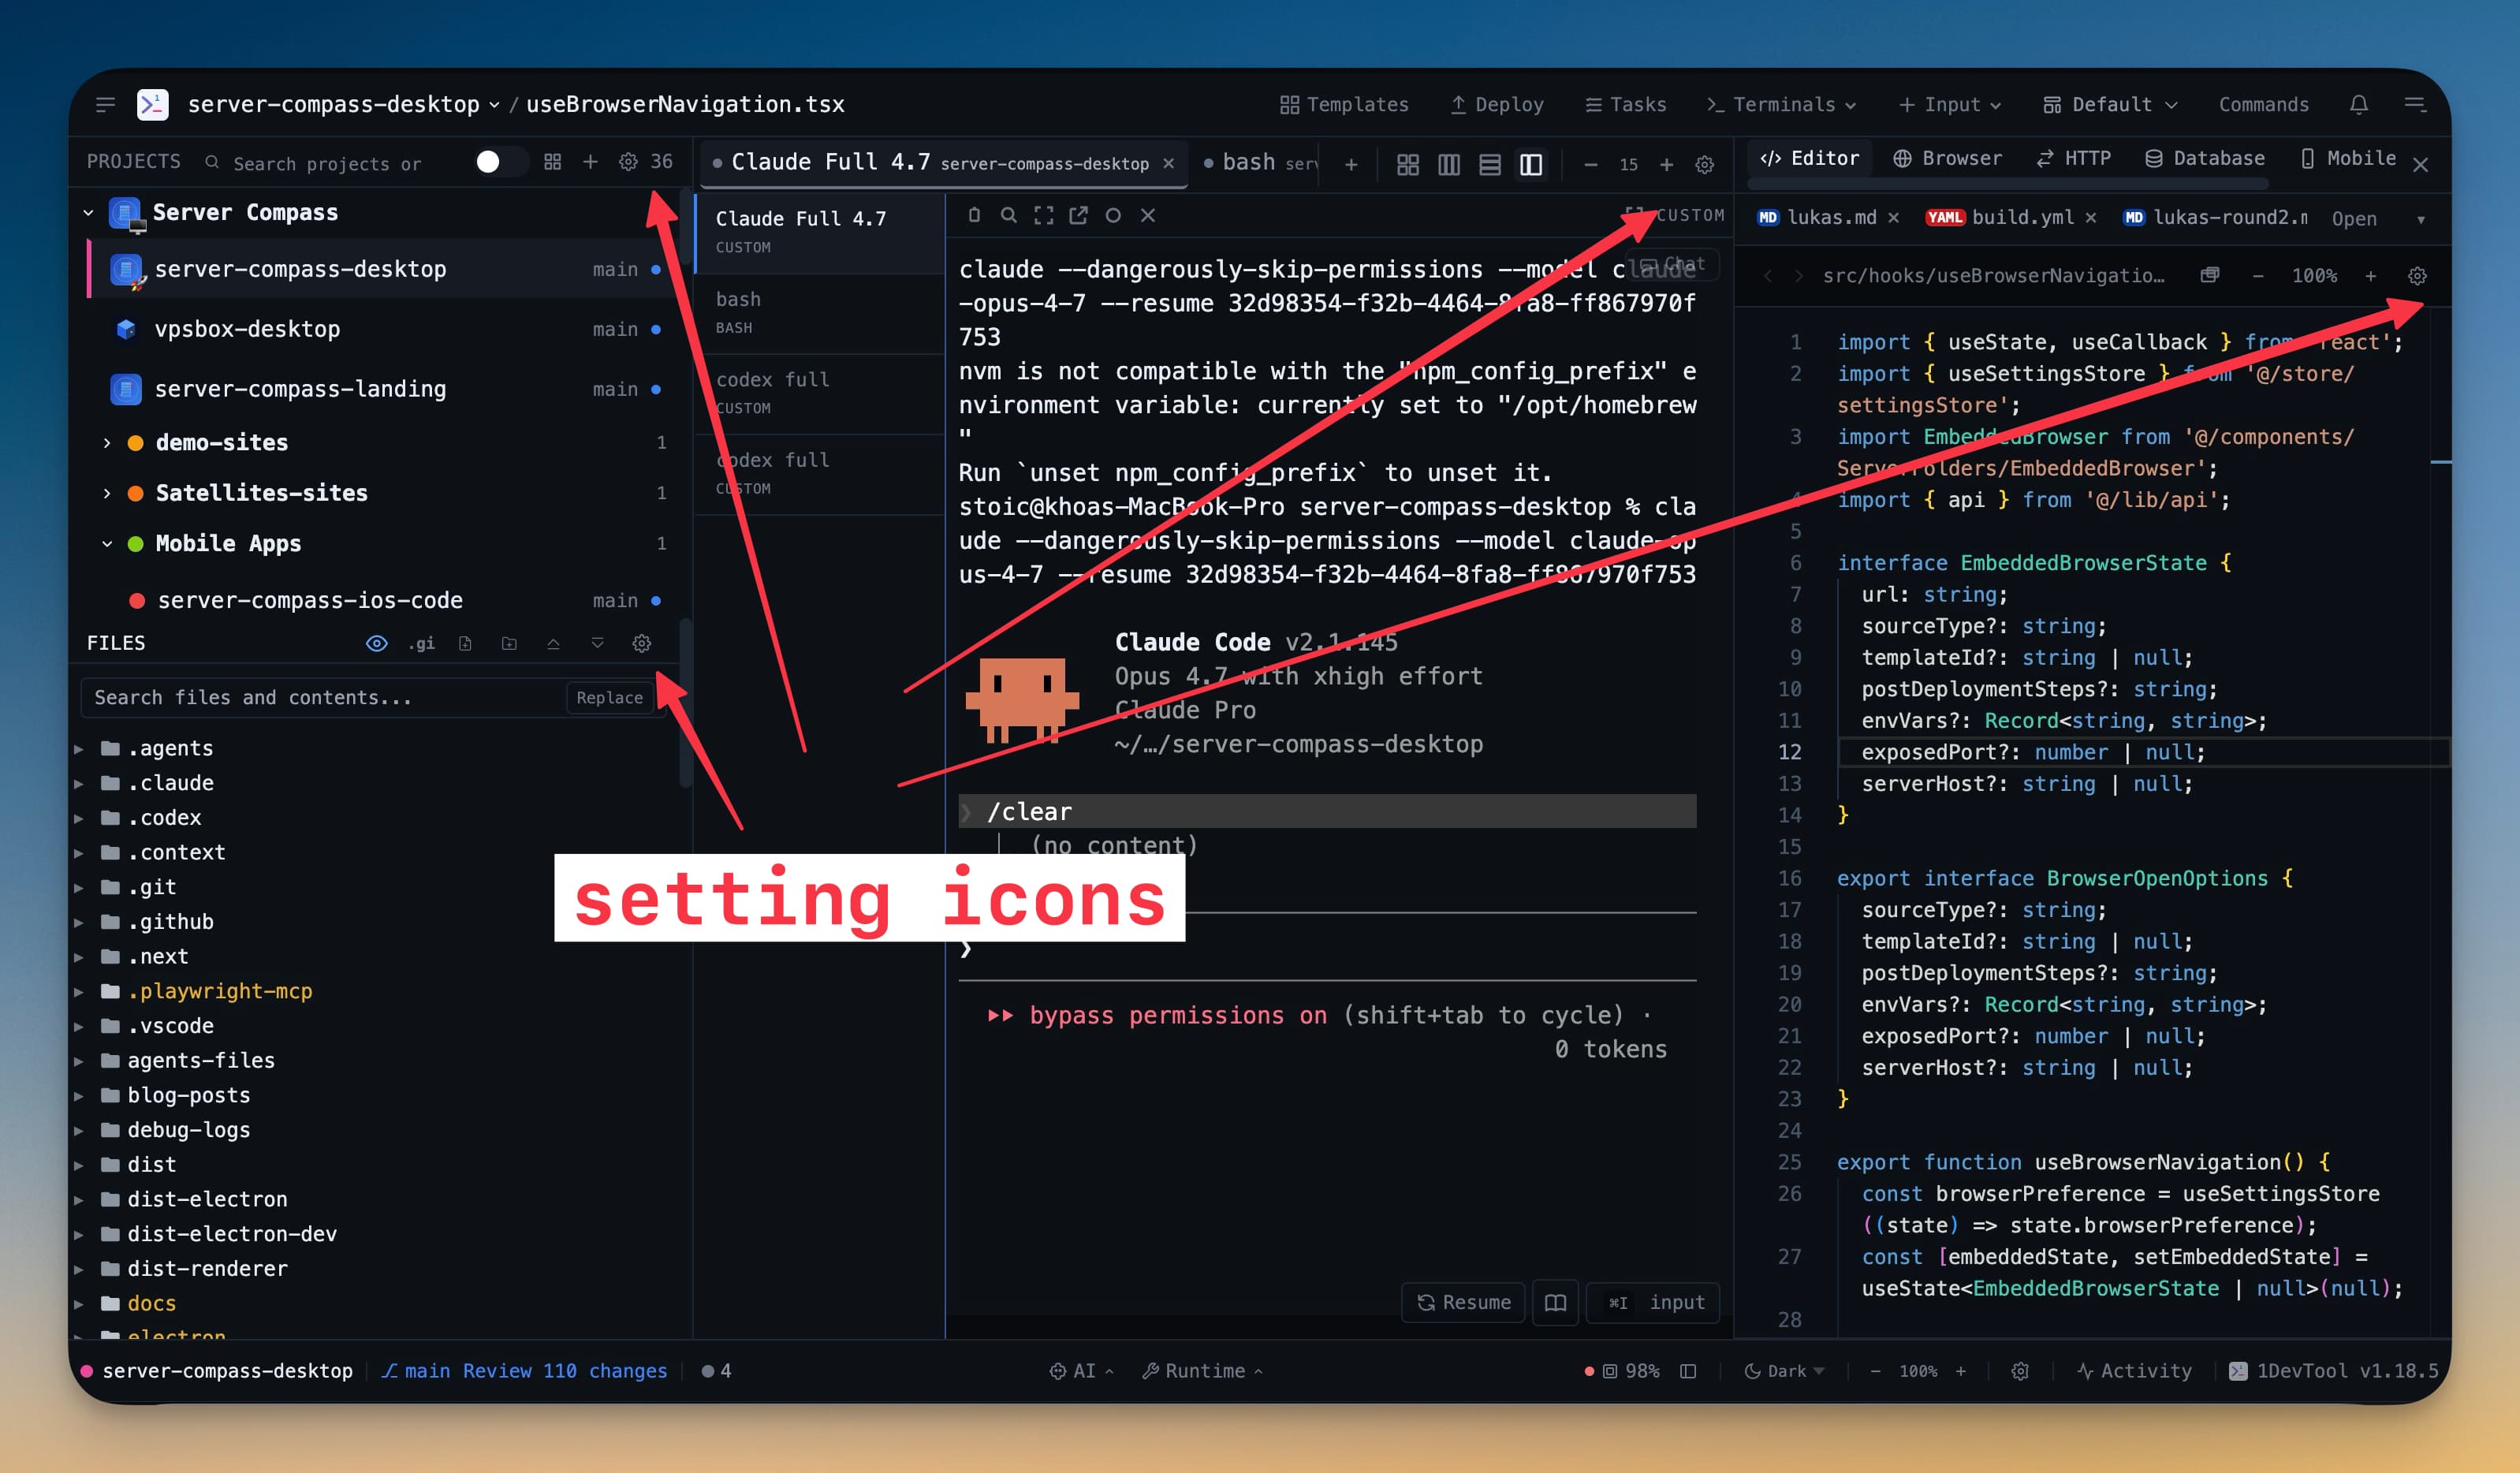Image resolution: width=2520 pixels, height=1473 pixels.
Task: Switch to the Database tab
Action: pos(2205,159)
